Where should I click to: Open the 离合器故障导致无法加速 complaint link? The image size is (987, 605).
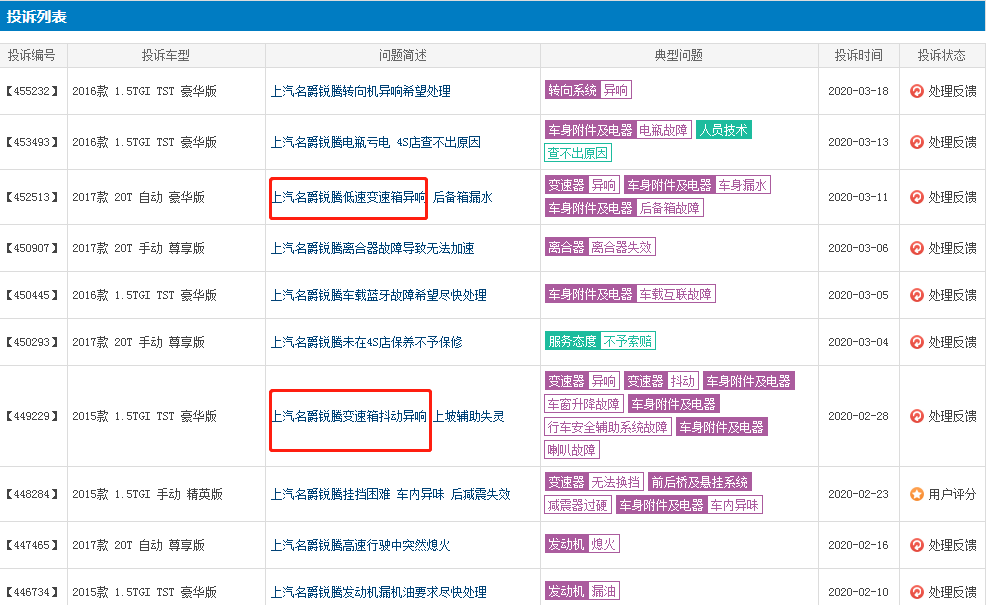[x=372, y=248]
